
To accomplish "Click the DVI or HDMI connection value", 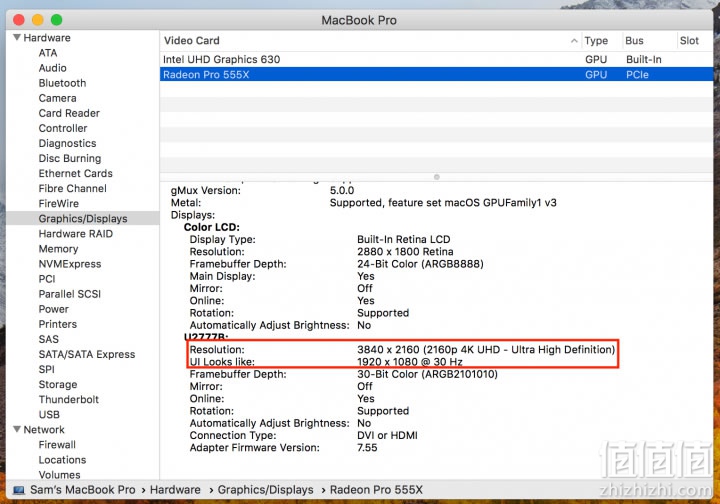I will [x=387, y=435].
